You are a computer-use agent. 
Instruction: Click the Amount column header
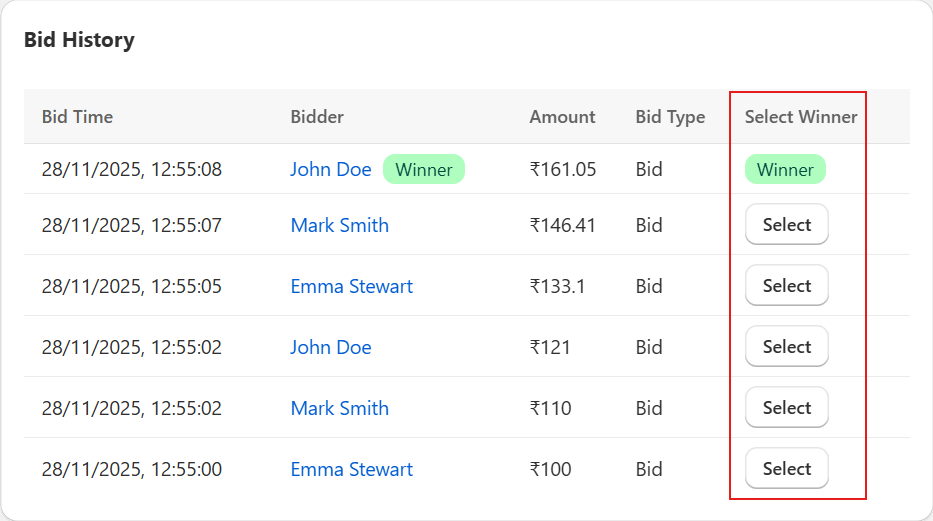coord(562,117)
